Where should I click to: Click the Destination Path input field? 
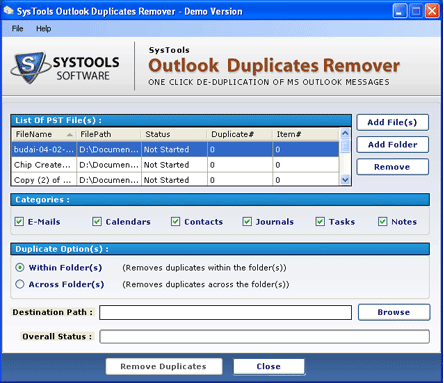click(x=225, y=312)
